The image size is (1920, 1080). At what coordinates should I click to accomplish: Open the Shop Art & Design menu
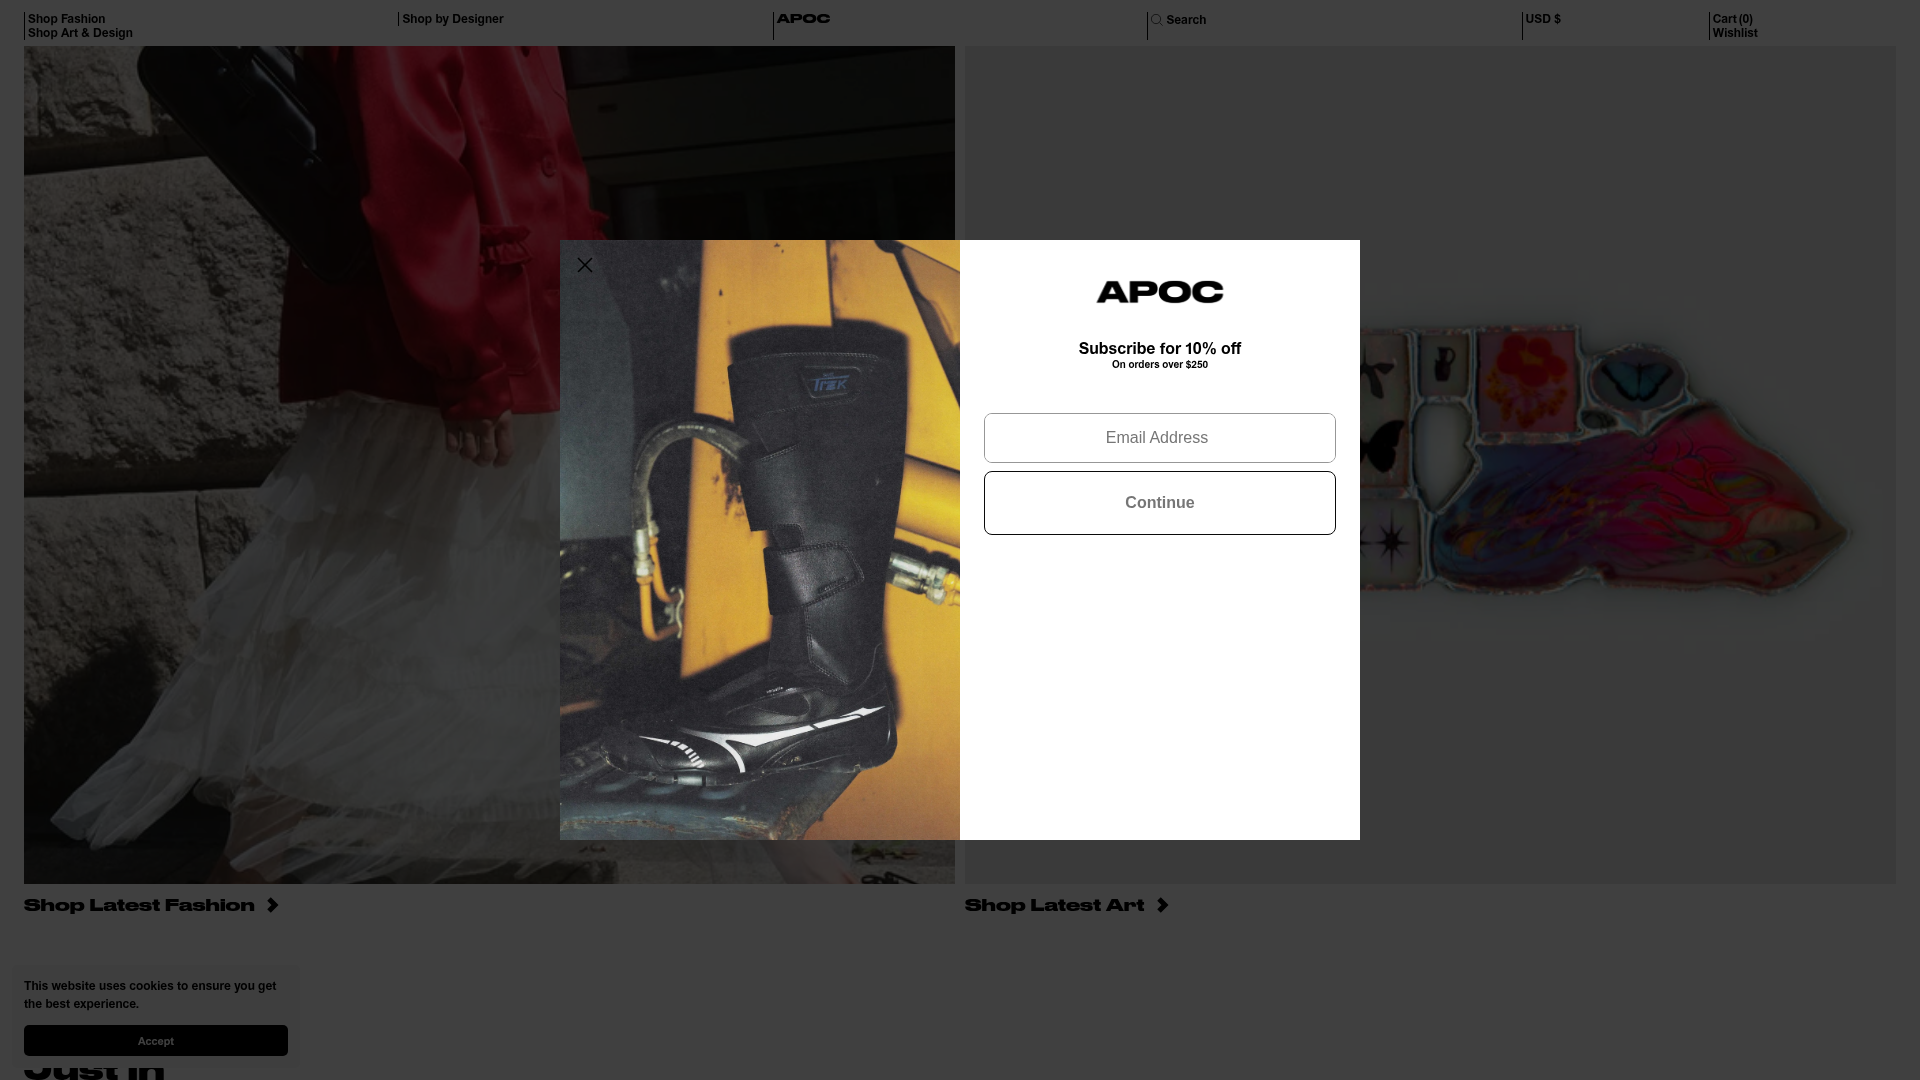(80, 33)
